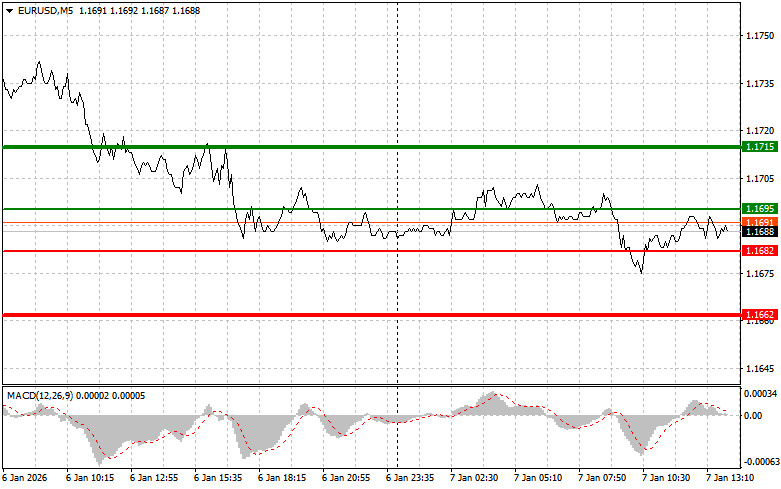Click the 7 Jan 10:30 time label
Image resolution: width=781 pixels, height=489 pixels.
point(666,478)
